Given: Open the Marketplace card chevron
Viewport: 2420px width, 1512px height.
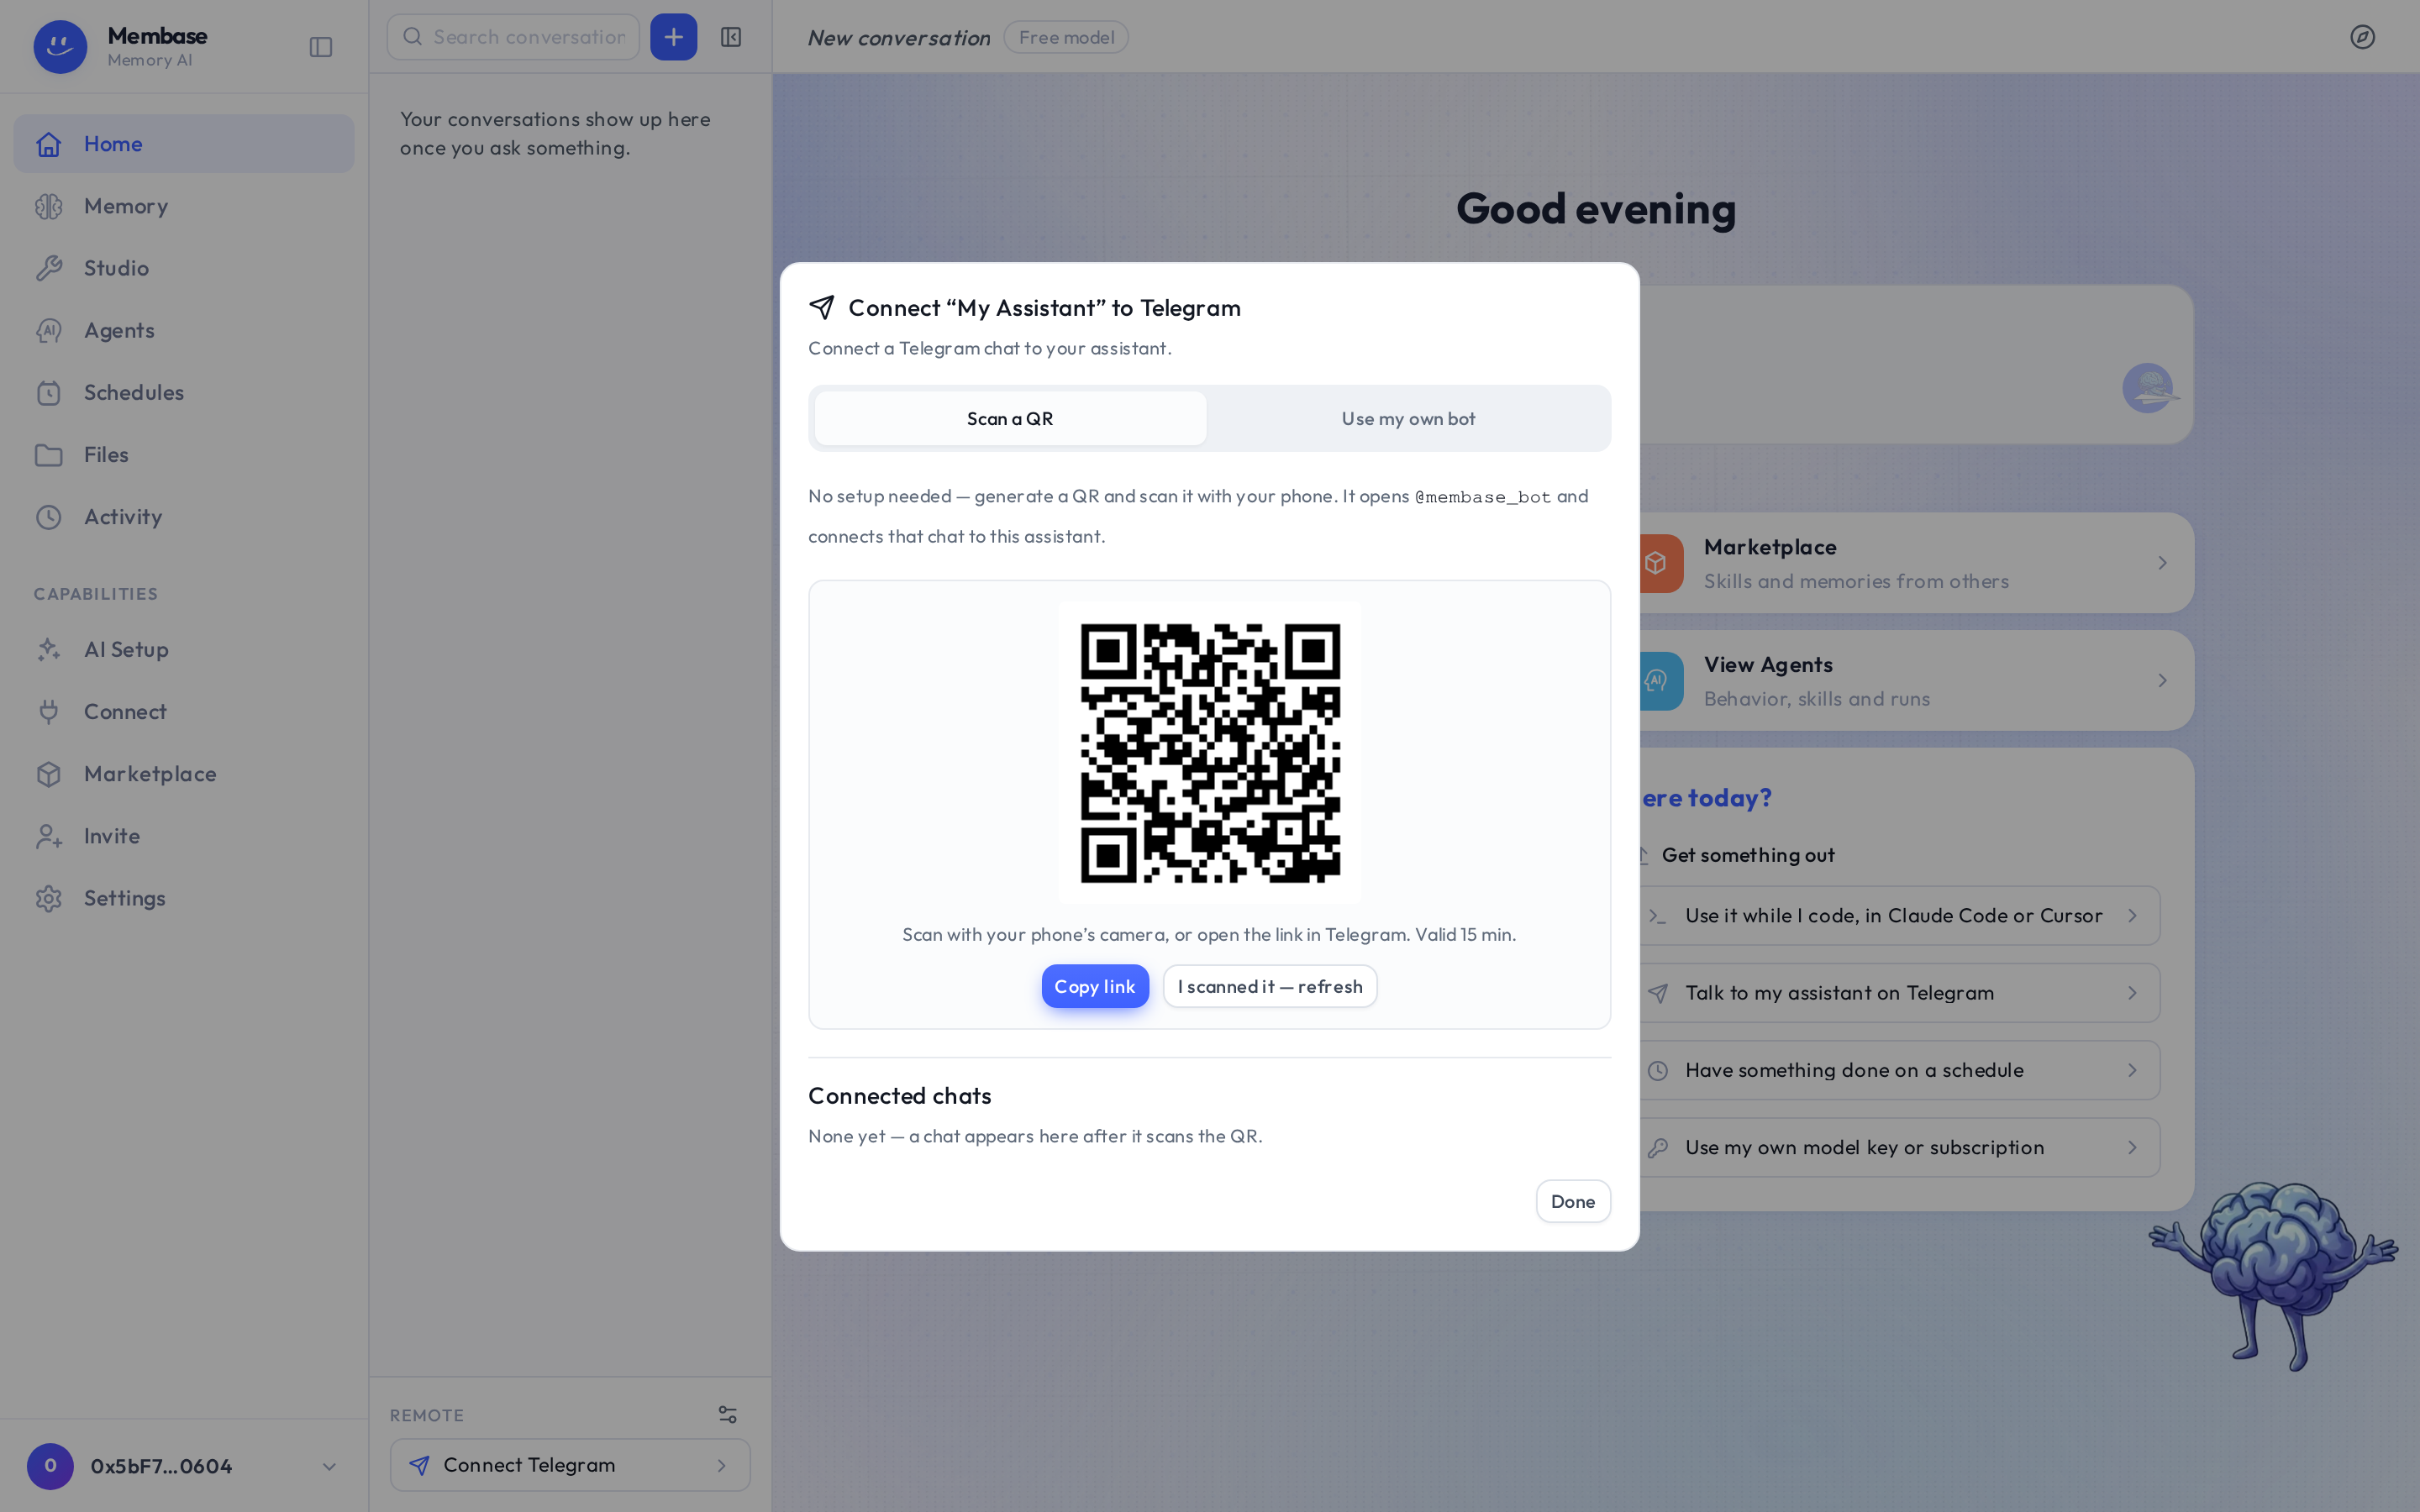Looking at the screenshot, I should pyautogui.click(x=2162, y=563).
